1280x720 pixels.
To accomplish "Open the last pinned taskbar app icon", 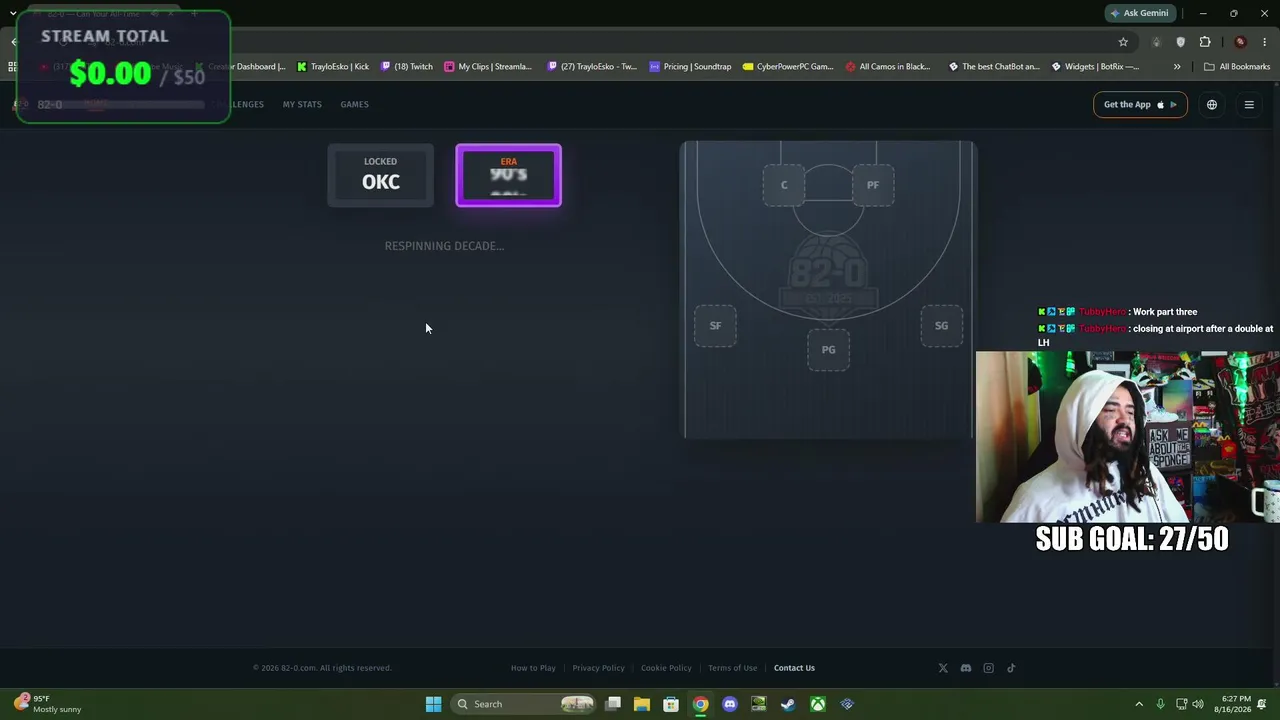I will pyautogui.click(x=847, y=704).
